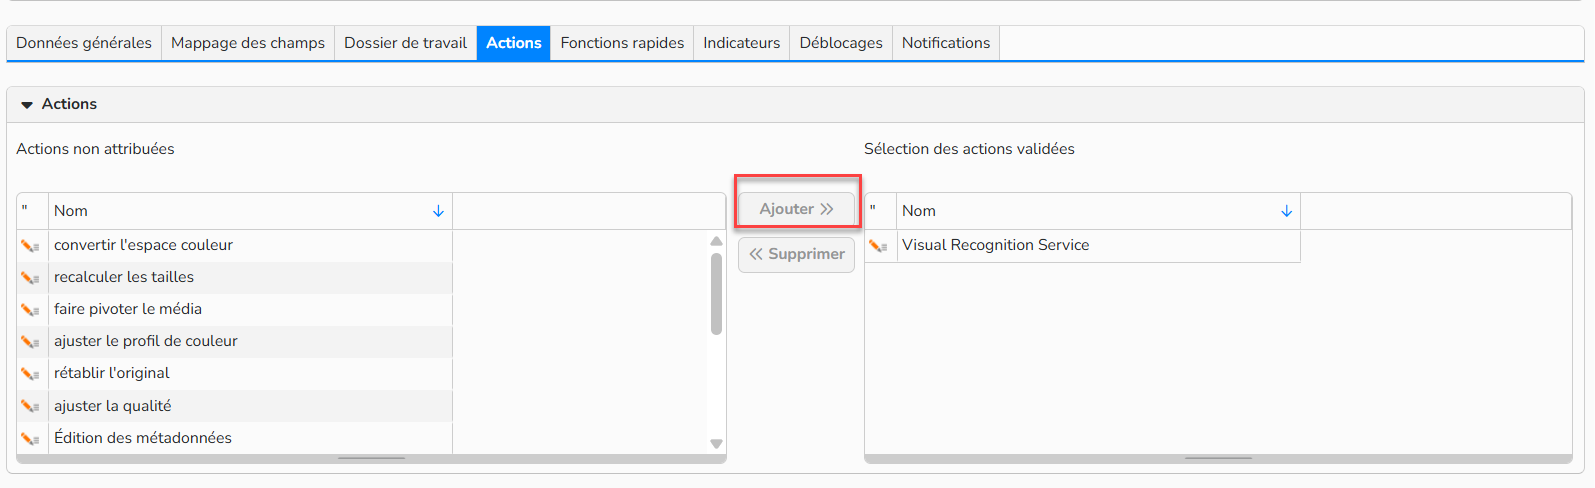
Task: Click pencil icon beside Visual Recognition Service
Action: tap(878, 246)
